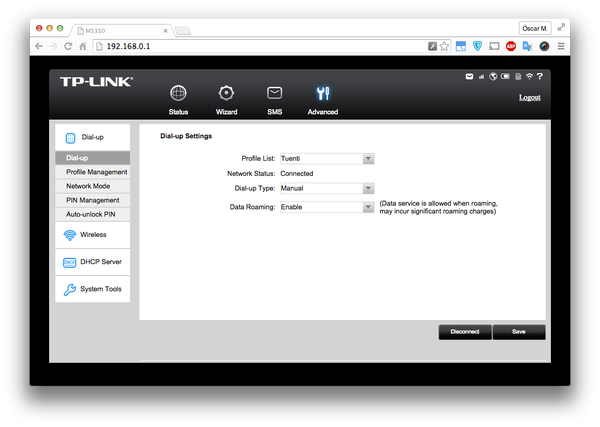Click the help question mark icon
The height and width of the screenshot is (427, 600).
point(540,76)
